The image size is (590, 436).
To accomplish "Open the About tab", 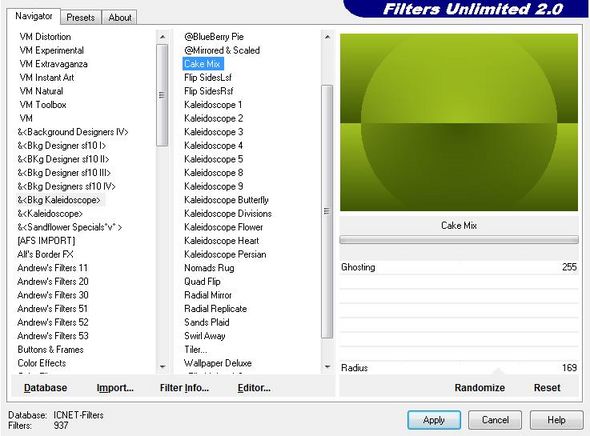I will click(x=120, y=17).
